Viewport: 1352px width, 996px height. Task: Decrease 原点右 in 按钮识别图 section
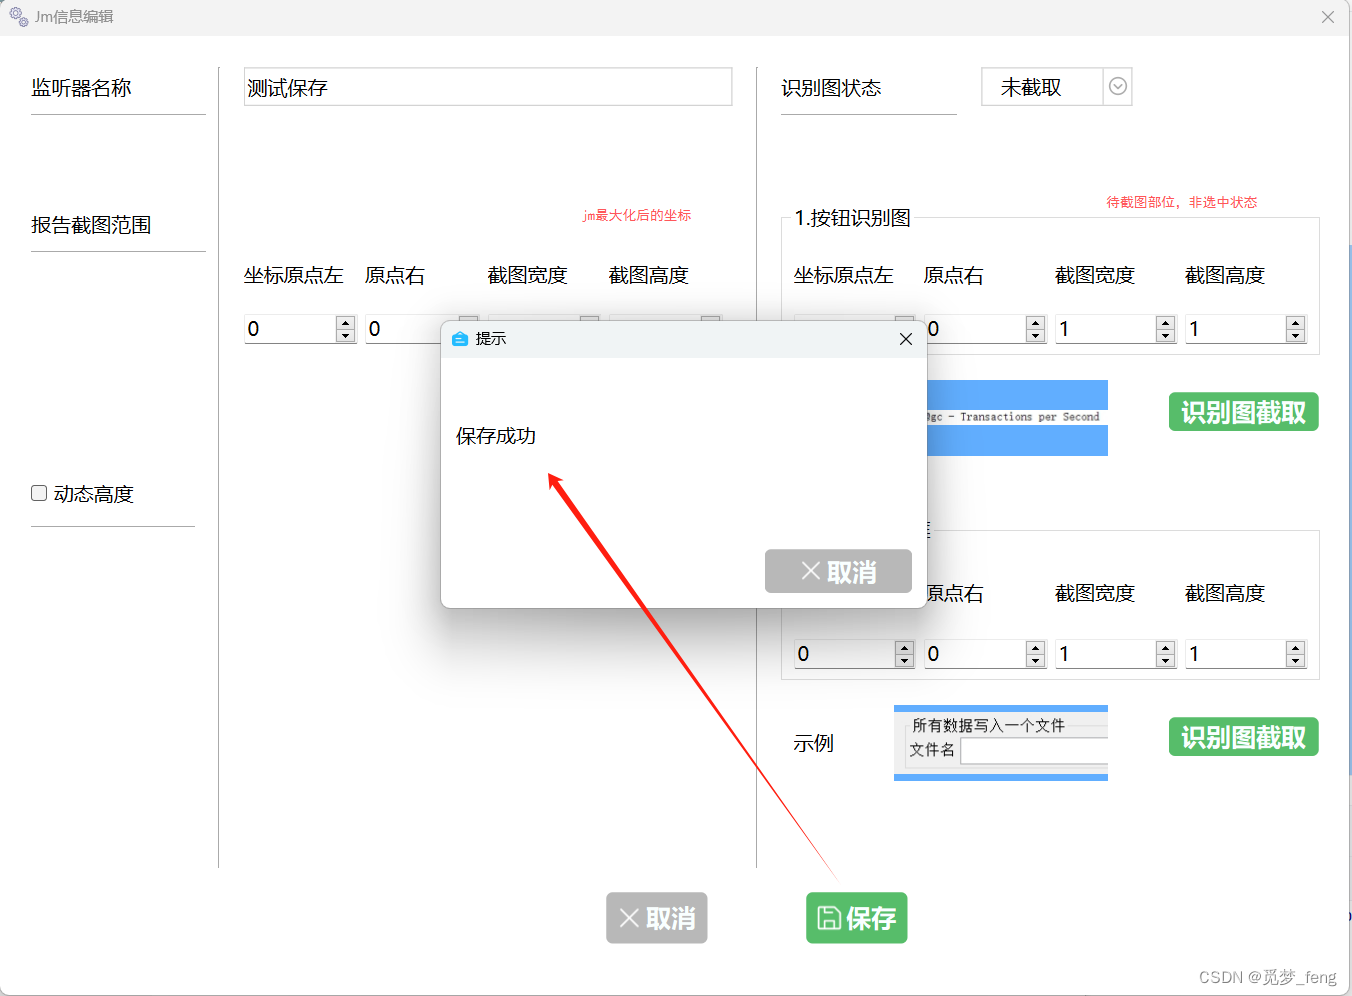[x=1036, y=336]
